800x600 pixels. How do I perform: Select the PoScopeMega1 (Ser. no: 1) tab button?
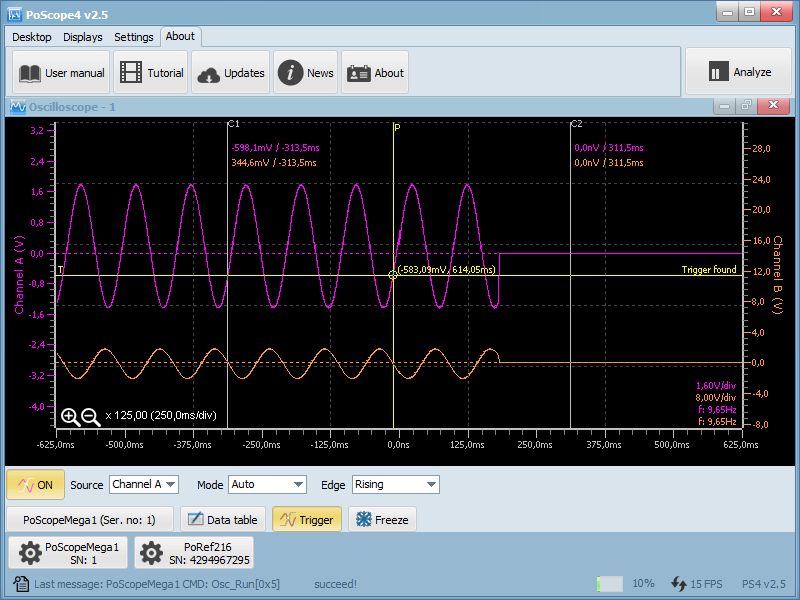(x=91, y=519)
